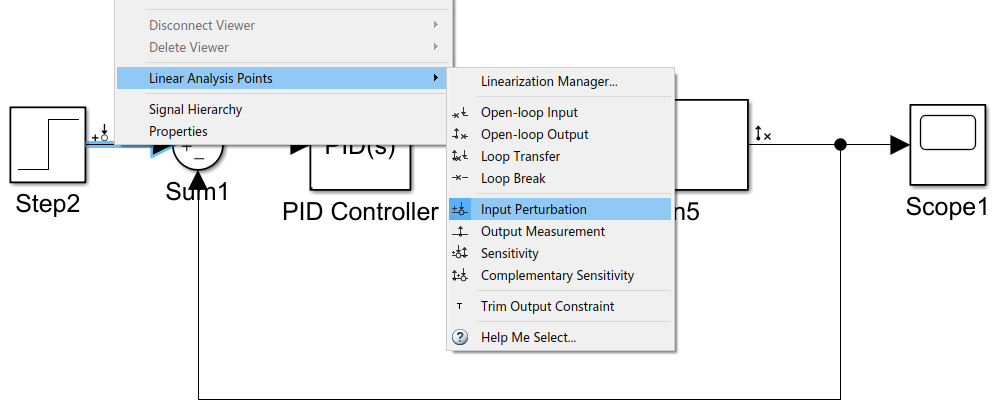Open Properties from the context menu
This screenshot has height=412, width=997.
coord(178,132)
